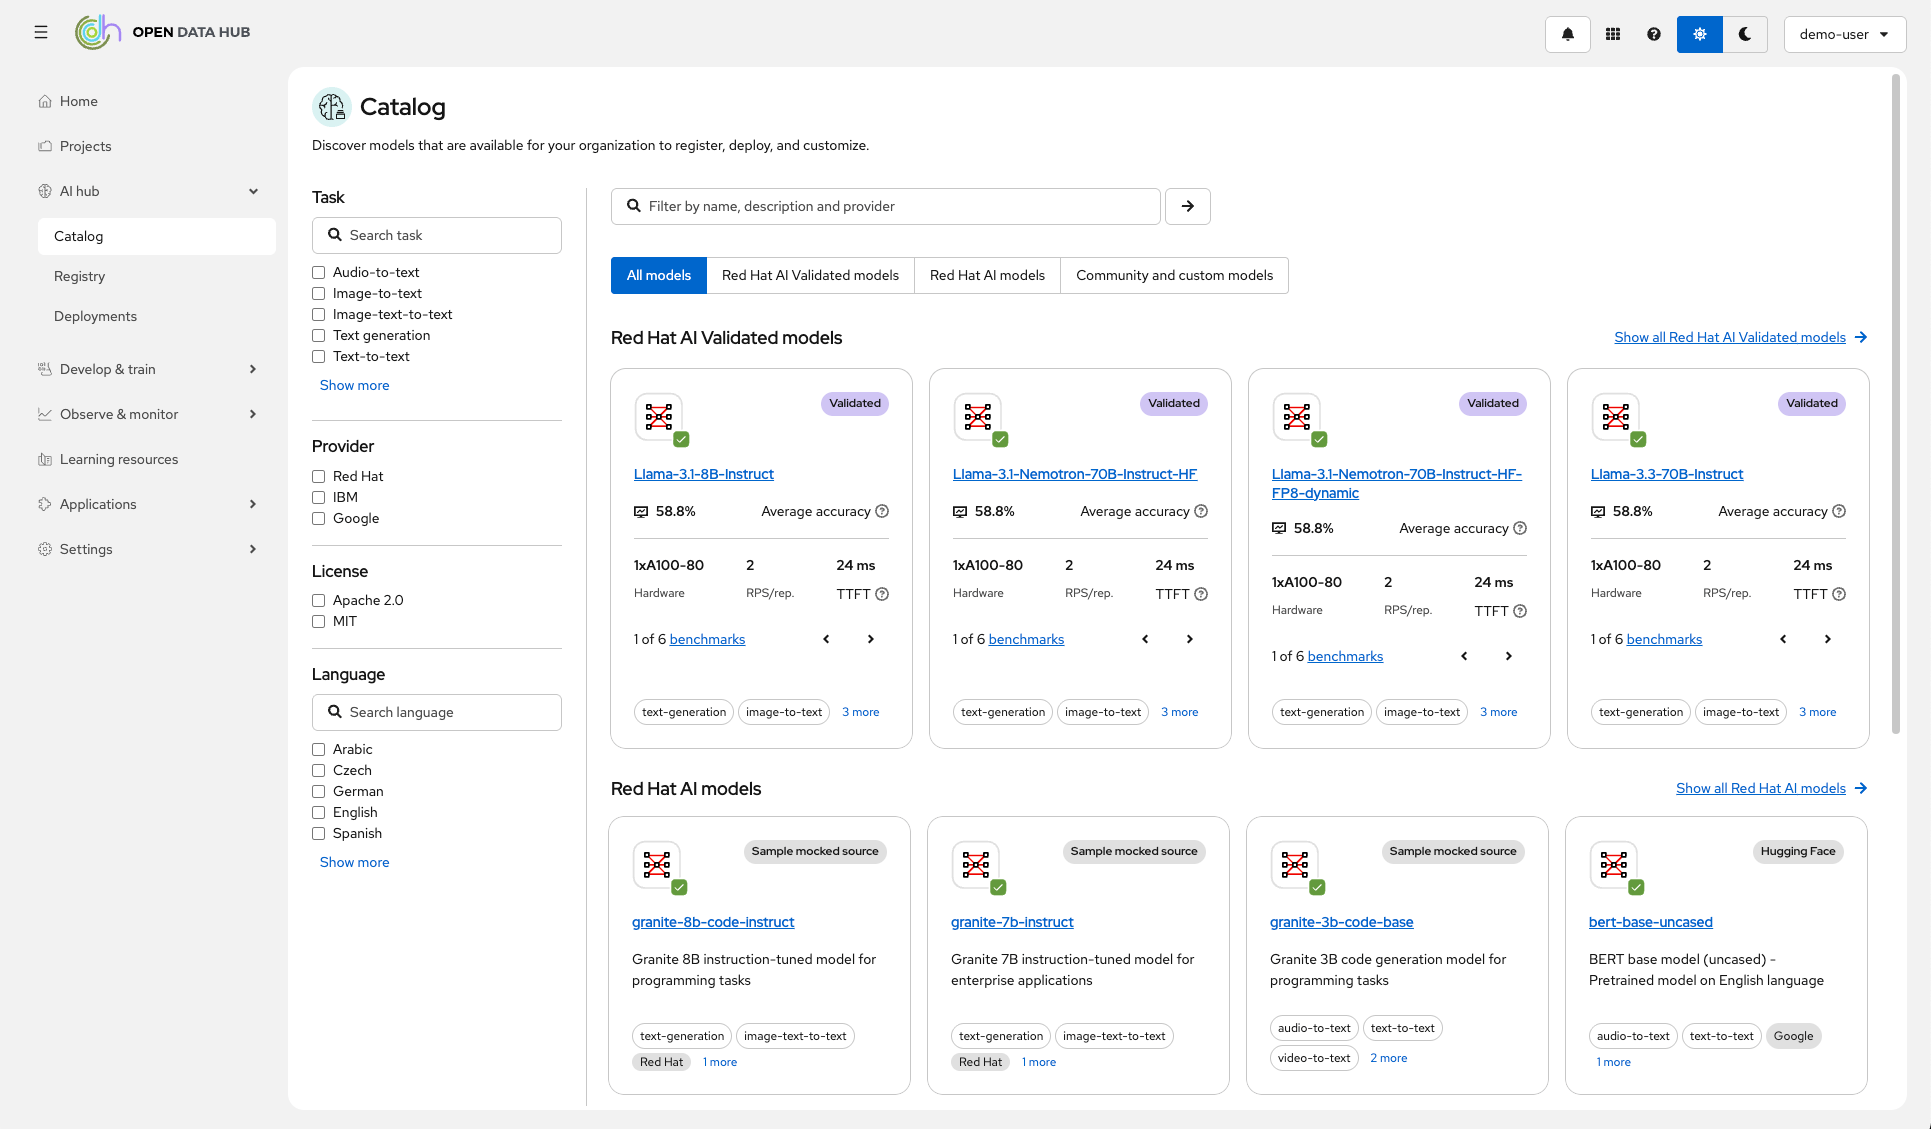Open the demo-user account dropdown
Viewport: 1931px width, 1129px height.
1843,34
